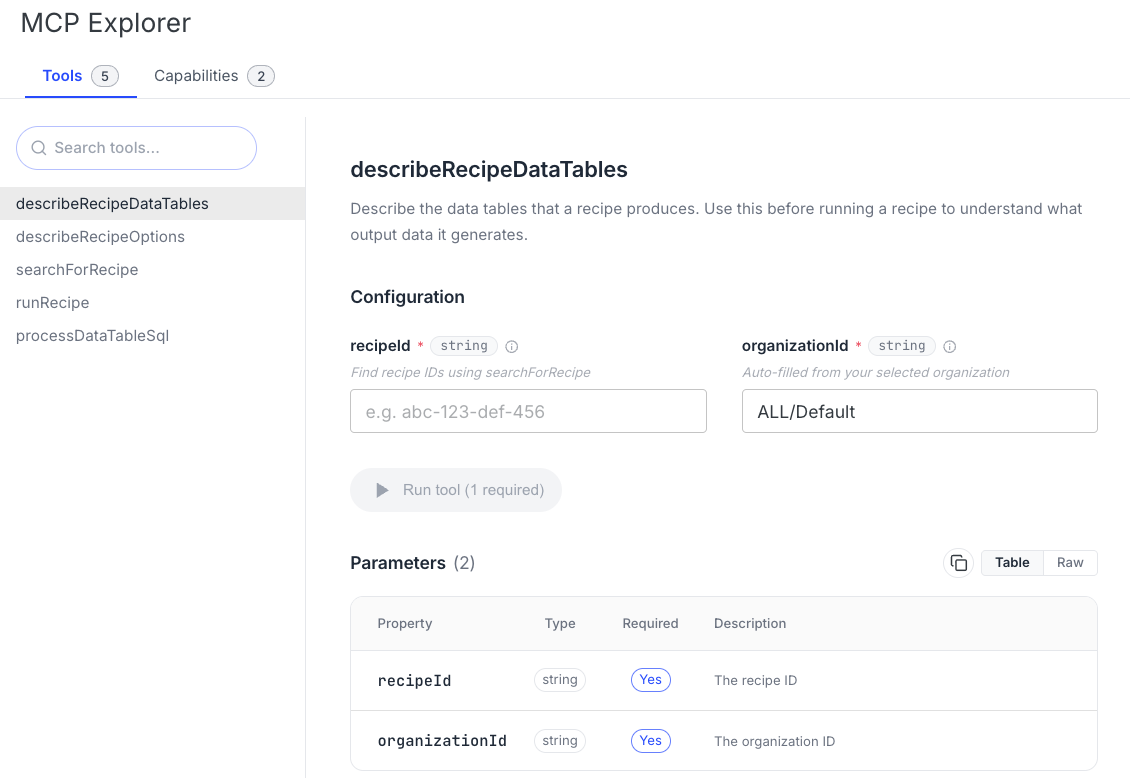Click string type badge beside recipeId label
This screenshot has height=778, width=1130.
(464, 346)
